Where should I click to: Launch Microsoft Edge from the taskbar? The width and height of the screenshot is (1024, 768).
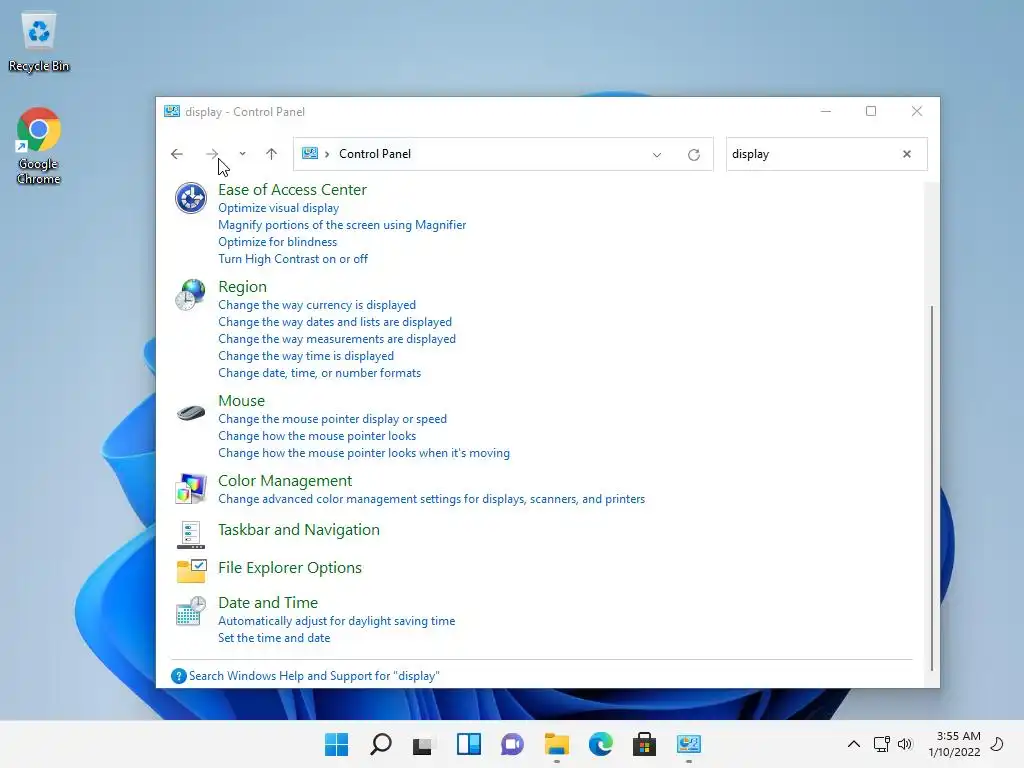(x=601, y=744)
